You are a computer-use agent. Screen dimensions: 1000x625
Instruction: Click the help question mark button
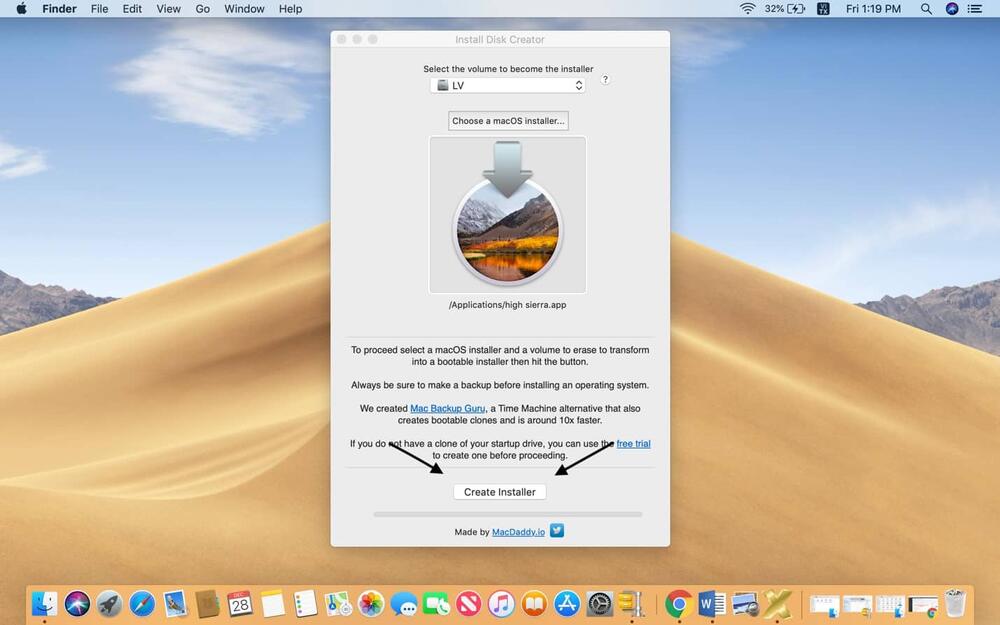[x=605, y=80]
